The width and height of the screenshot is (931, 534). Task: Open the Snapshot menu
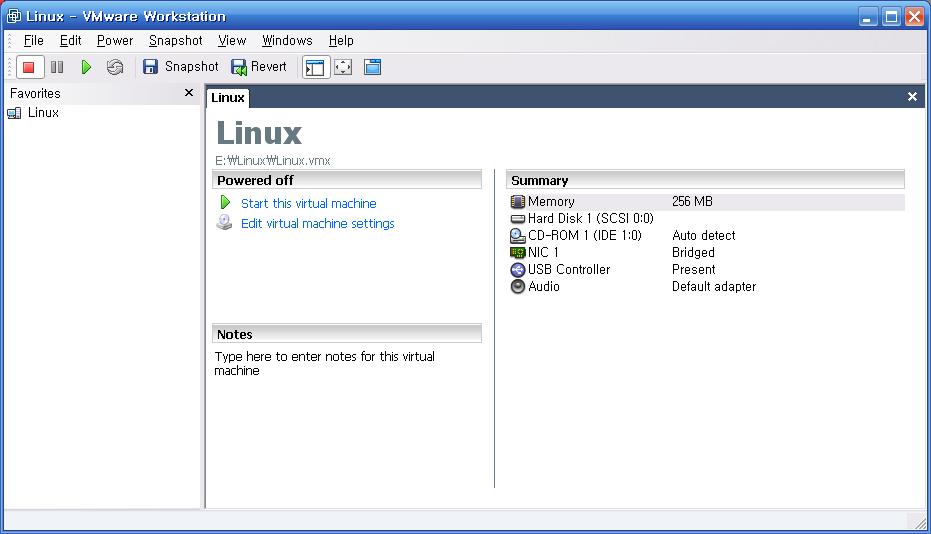[175, 40]
